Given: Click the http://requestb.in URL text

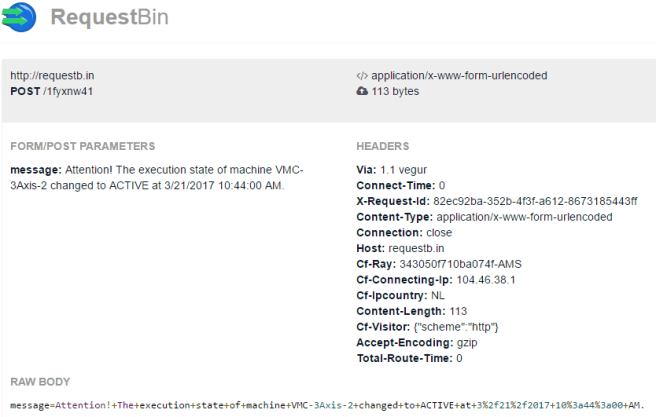Looking at the screenshot, I should (x=52, y=76).
